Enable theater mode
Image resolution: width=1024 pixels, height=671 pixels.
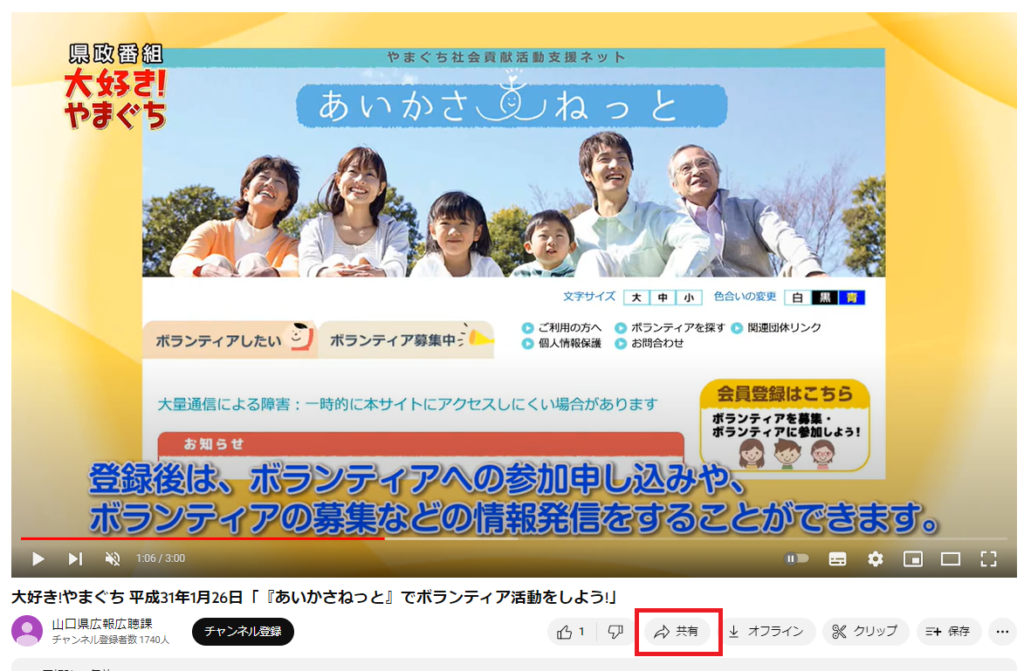(950, 559)
